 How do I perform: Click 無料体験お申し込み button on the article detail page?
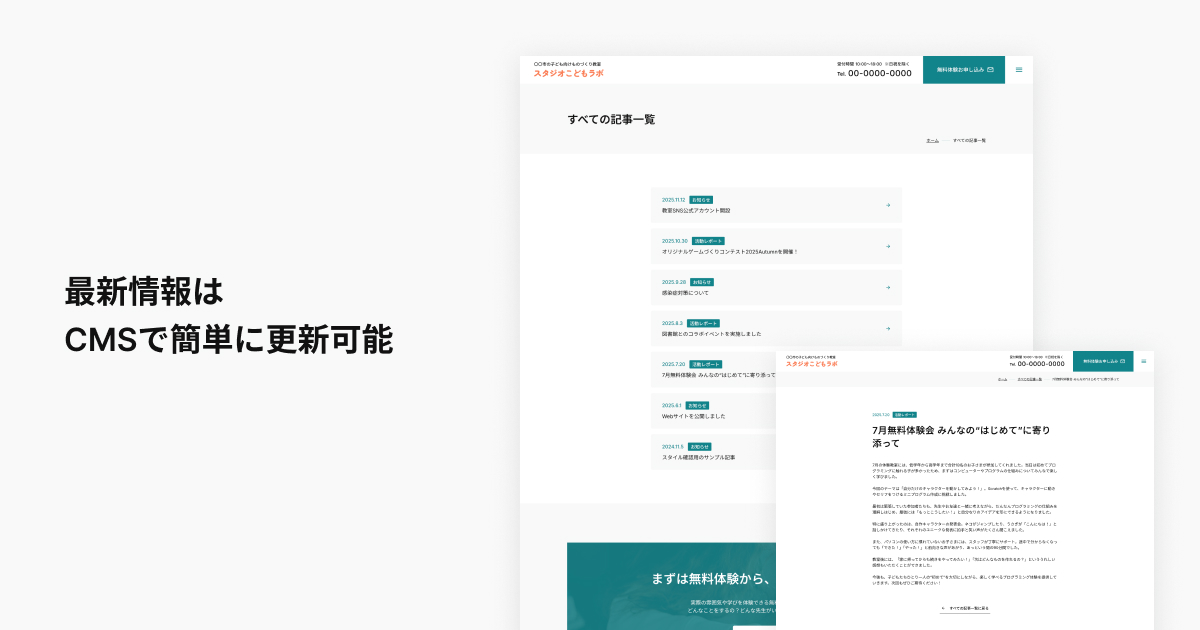point(1102,361)
